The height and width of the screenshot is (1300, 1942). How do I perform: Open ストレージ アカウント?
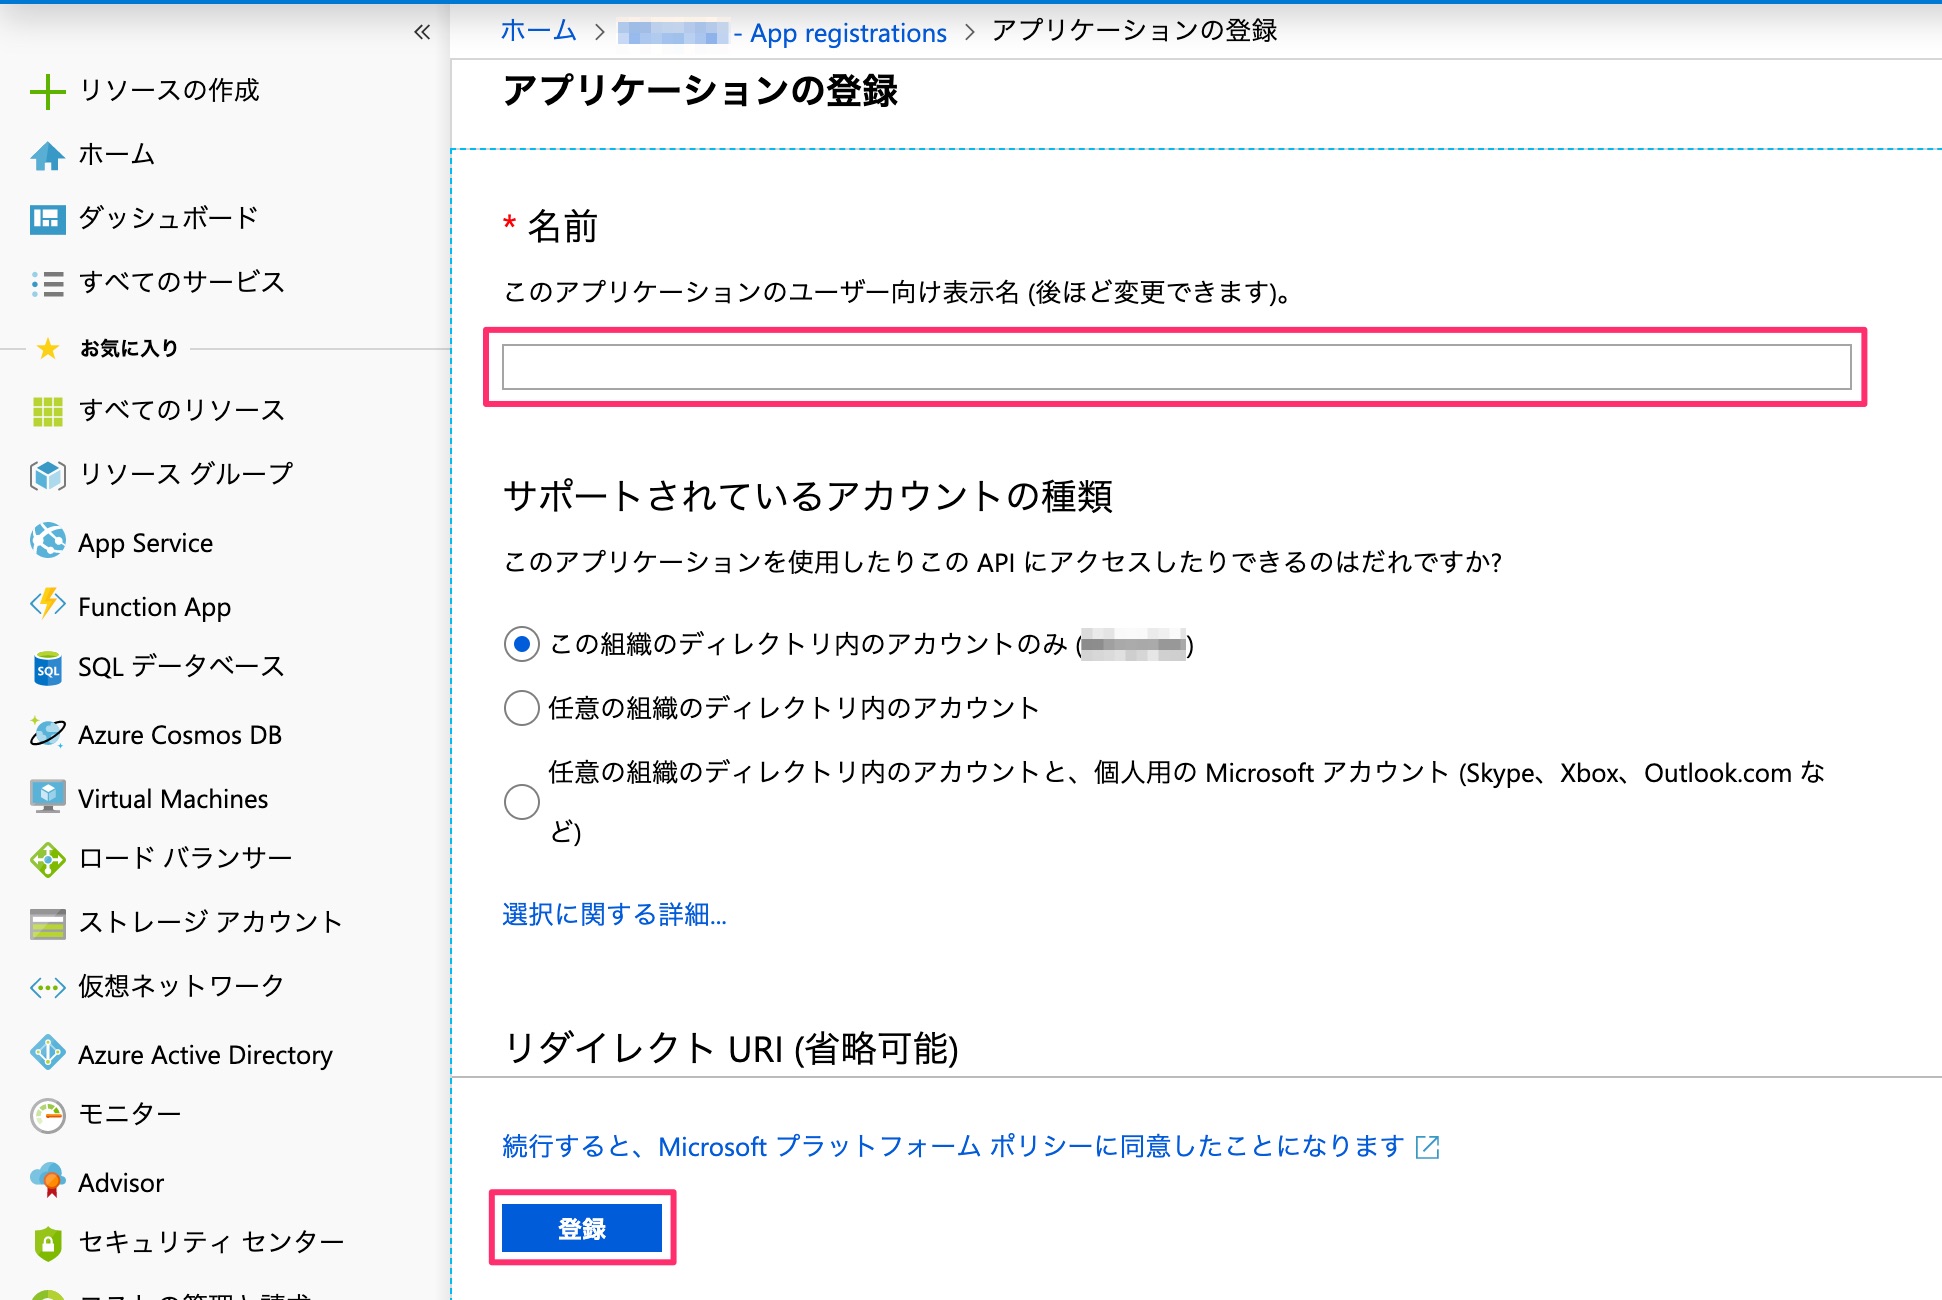[210, 922]
